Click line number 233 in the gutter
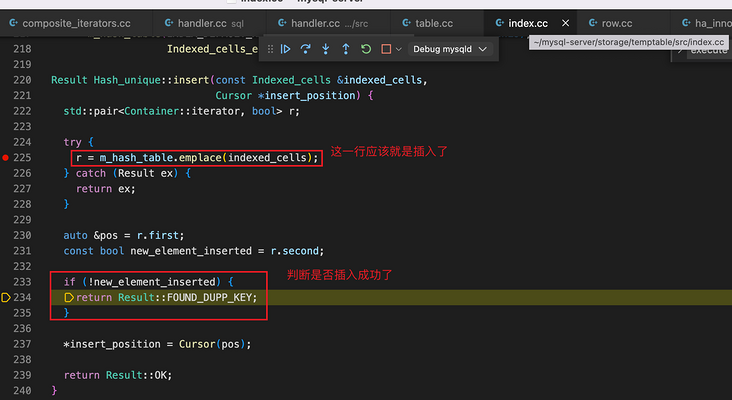This screenshot has height=400, width=732. coord(22,282)
